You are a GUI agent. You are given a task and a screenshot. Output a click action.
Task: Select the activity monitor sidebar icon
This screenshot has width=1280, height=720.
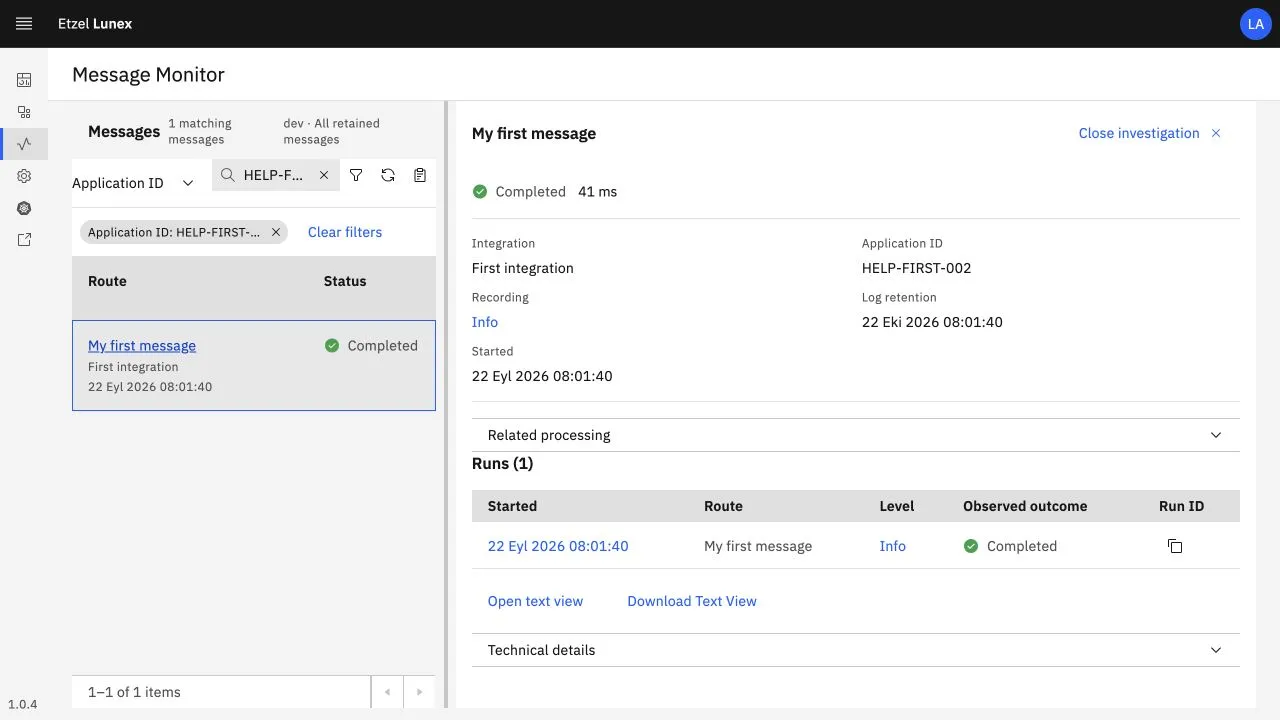tap(24, 144)
